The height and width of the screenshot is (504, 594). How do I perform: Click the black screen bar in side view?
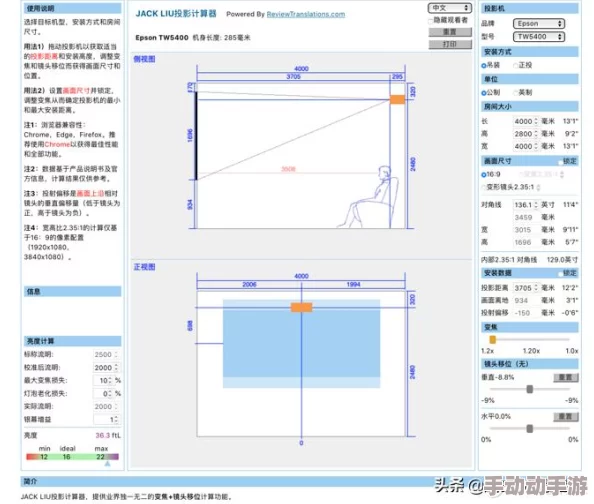pyautogui.click(x=196, y=136)
